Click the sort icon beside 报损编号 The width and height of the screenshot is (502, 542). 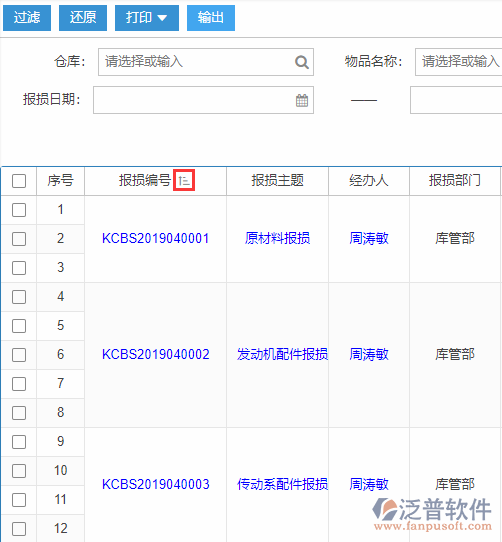(184, 180)
